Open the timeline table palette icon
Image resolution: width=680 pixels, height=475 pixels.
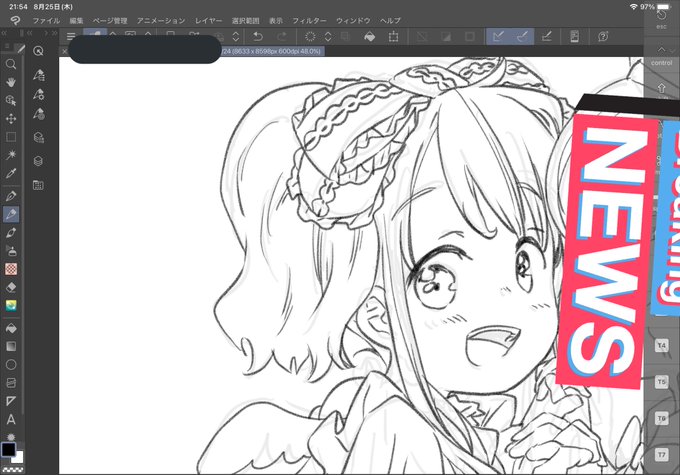(x=38, y=185)
